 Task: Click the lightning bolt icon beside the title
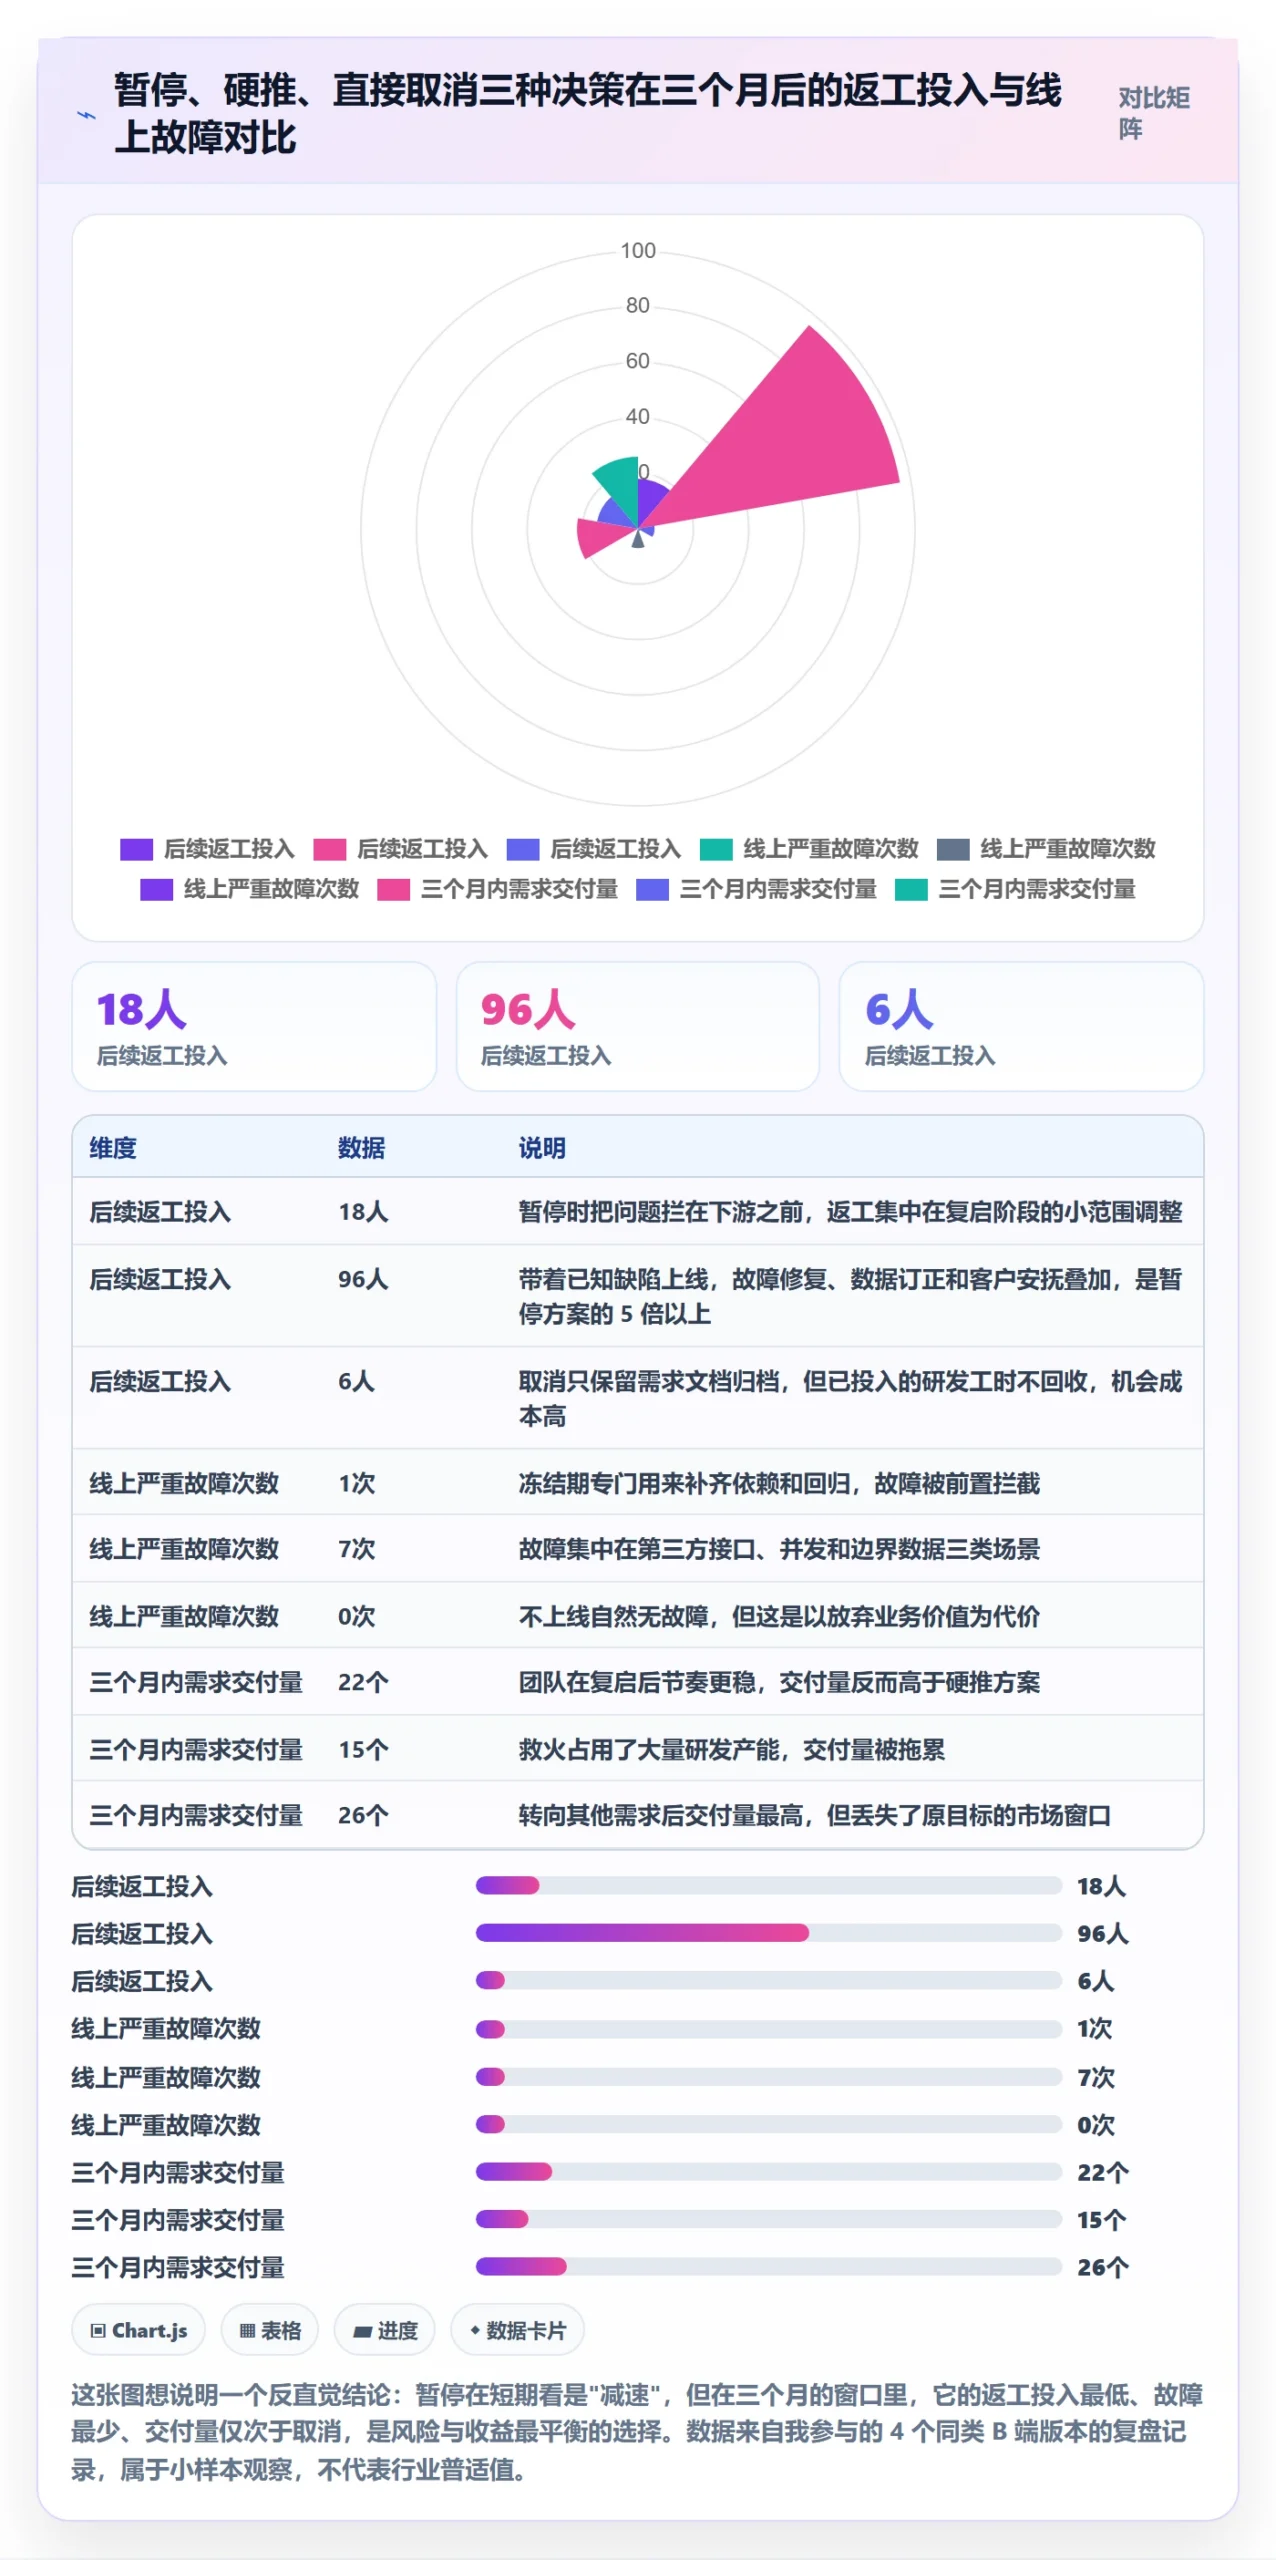tap(87, 115)
